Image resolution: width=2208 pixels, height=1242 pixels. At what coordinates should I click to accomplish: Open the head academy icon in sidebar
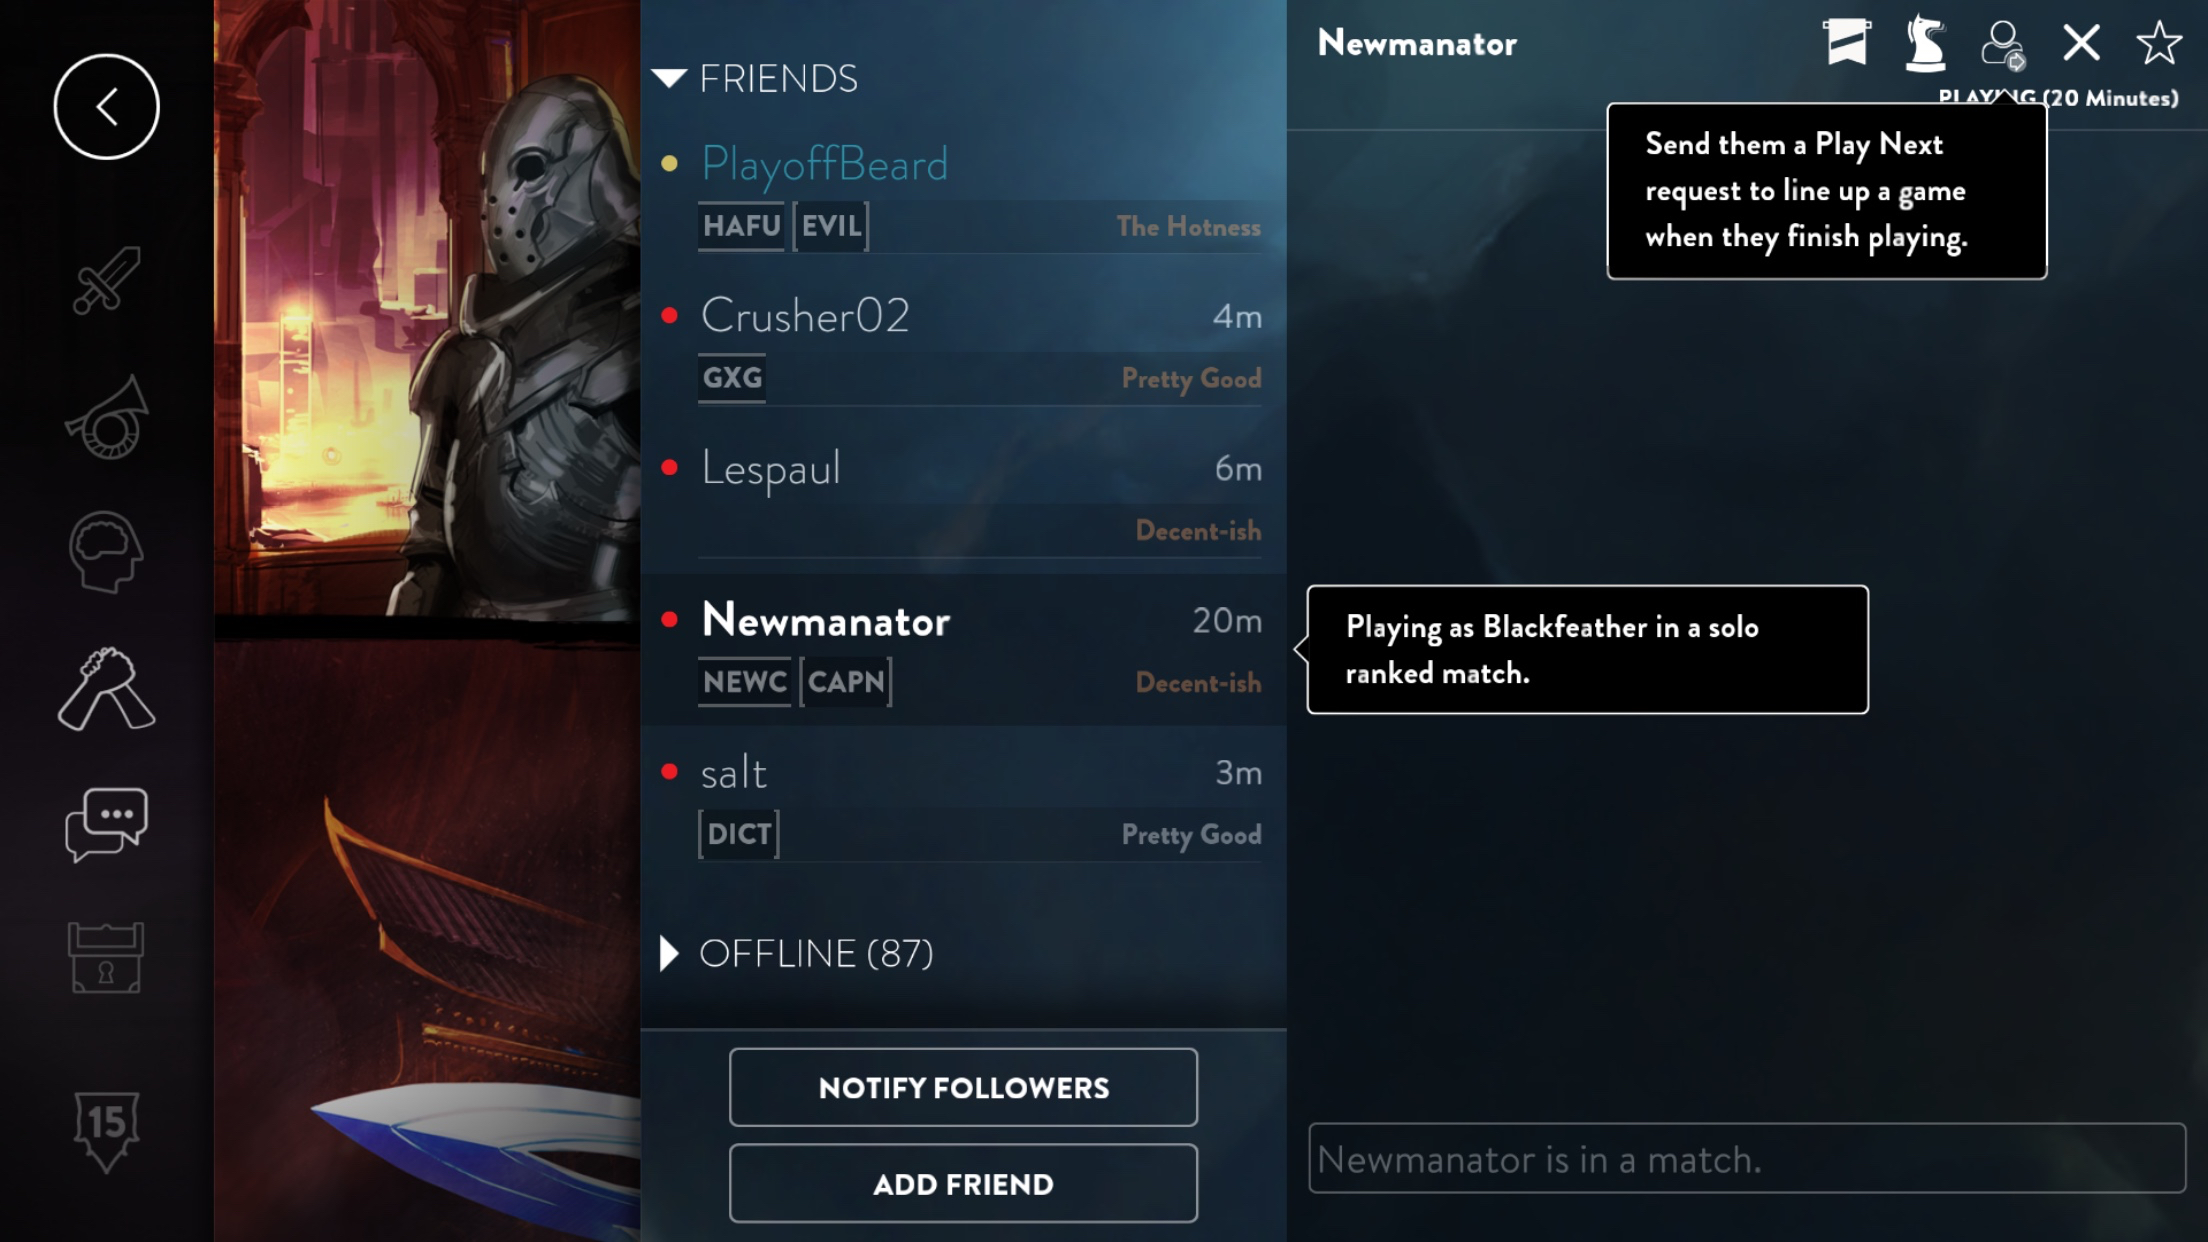(106, 552)
